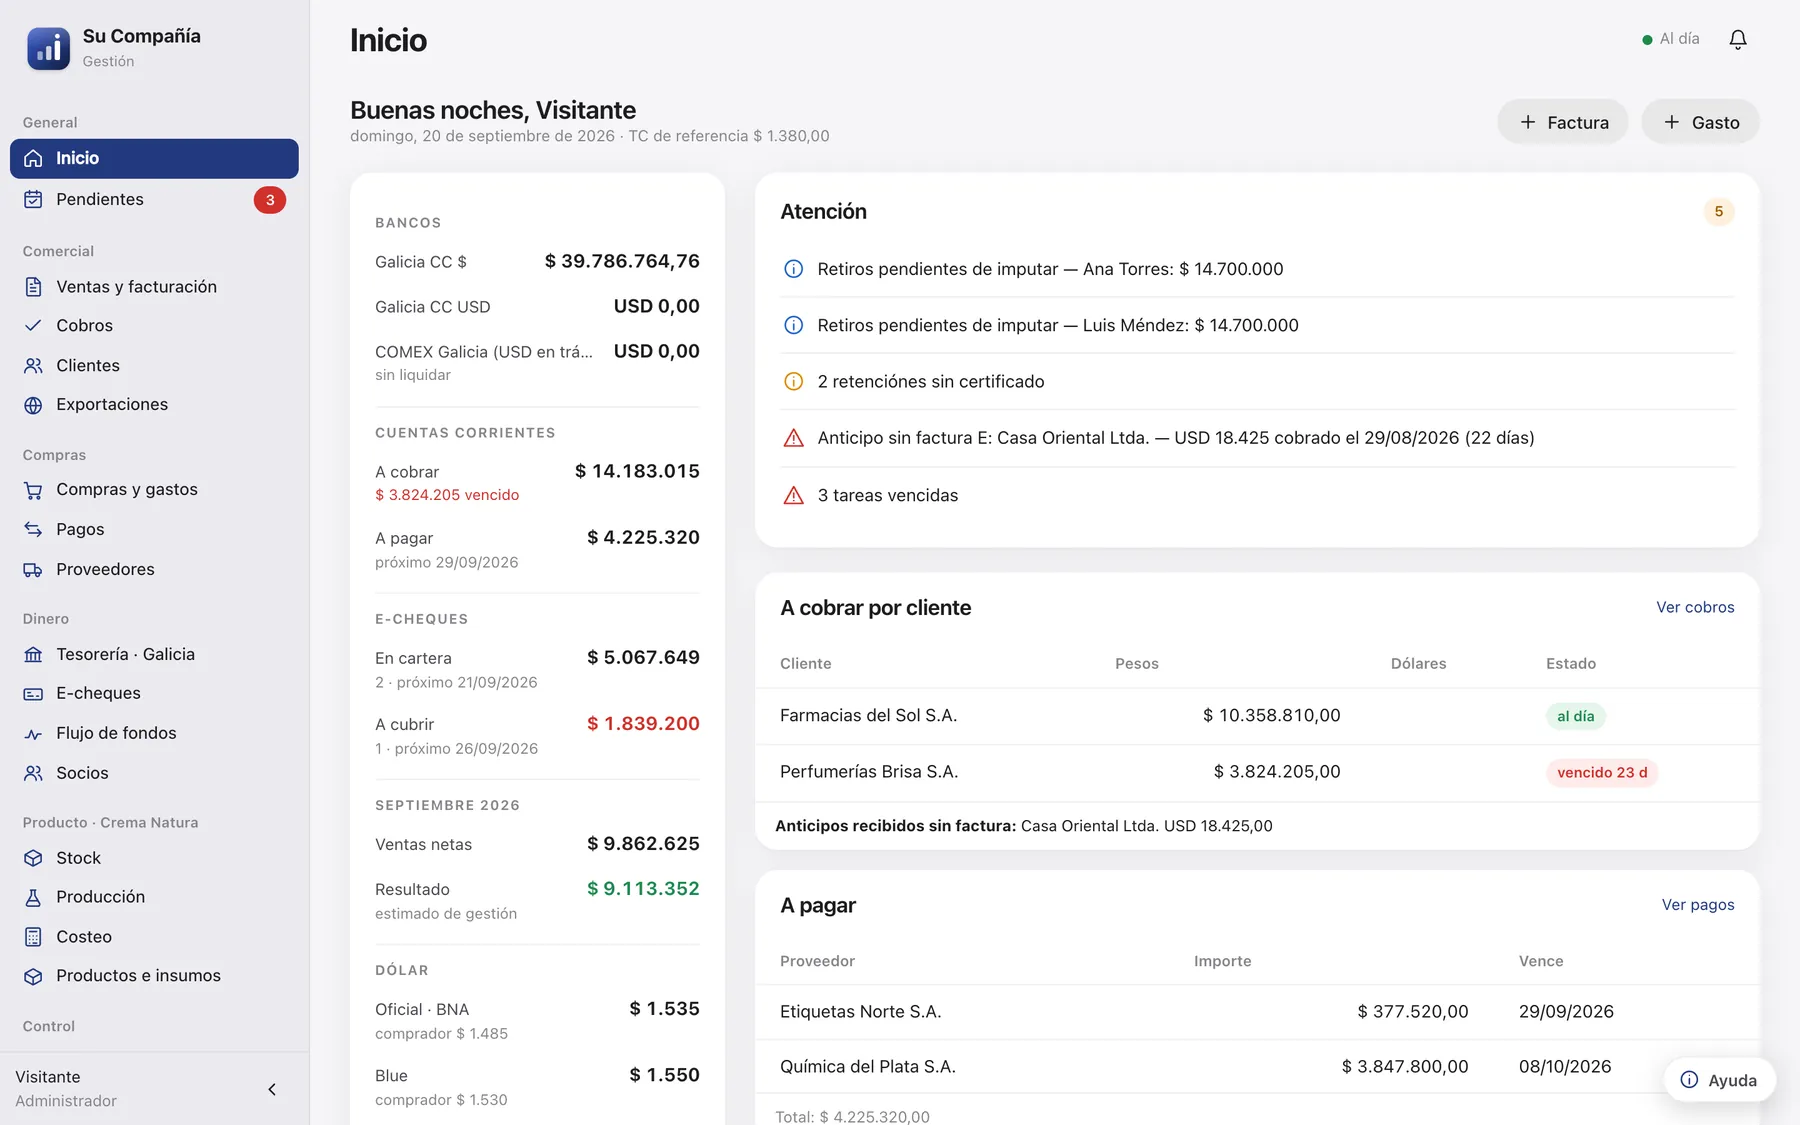Click '$ 3.824.205 vencido' overdue text
1800x1125 pixels.
(447, 495)
